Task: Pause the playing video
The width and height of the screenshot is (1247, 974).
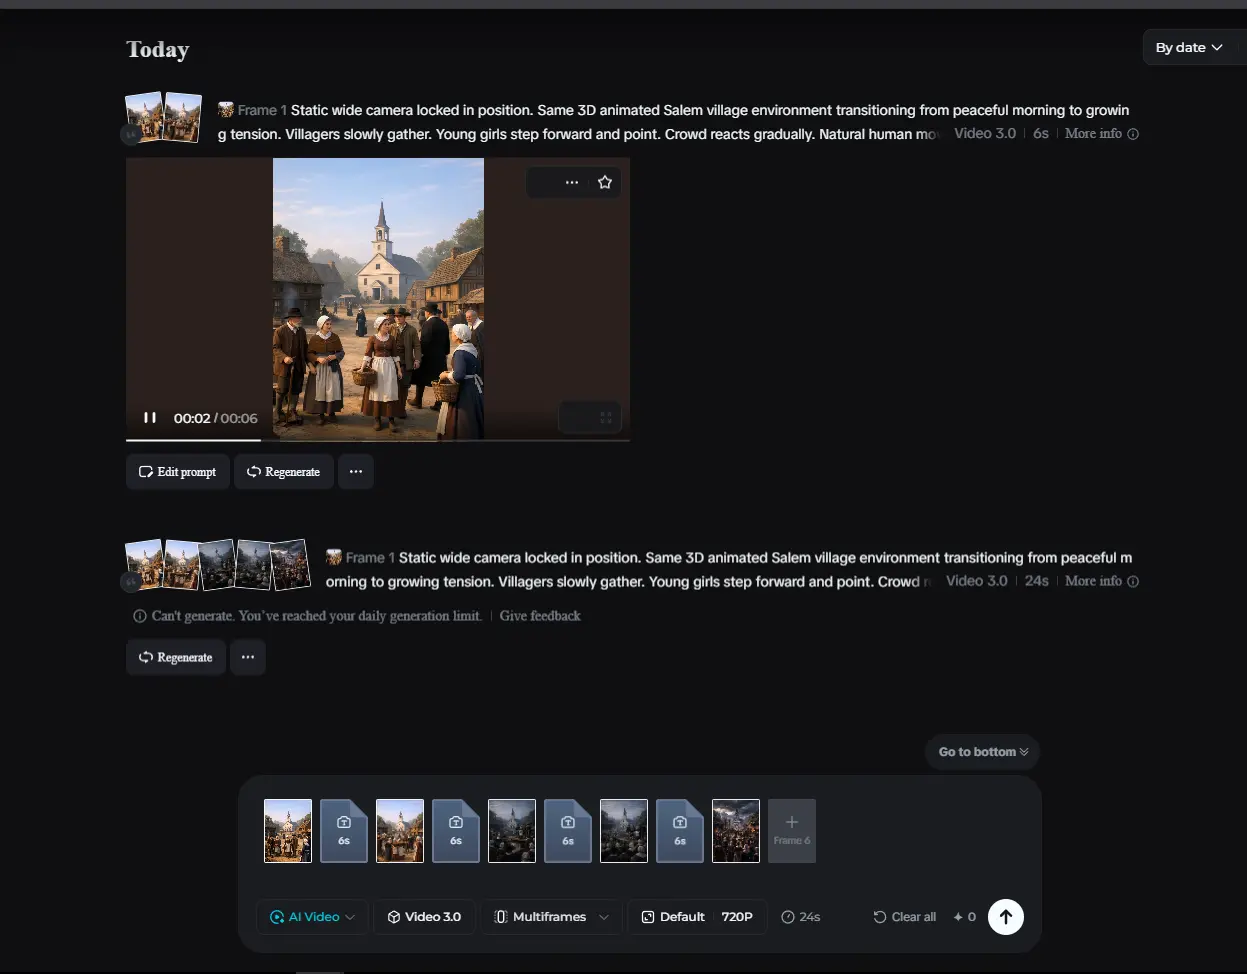Action: click(150, 418)
